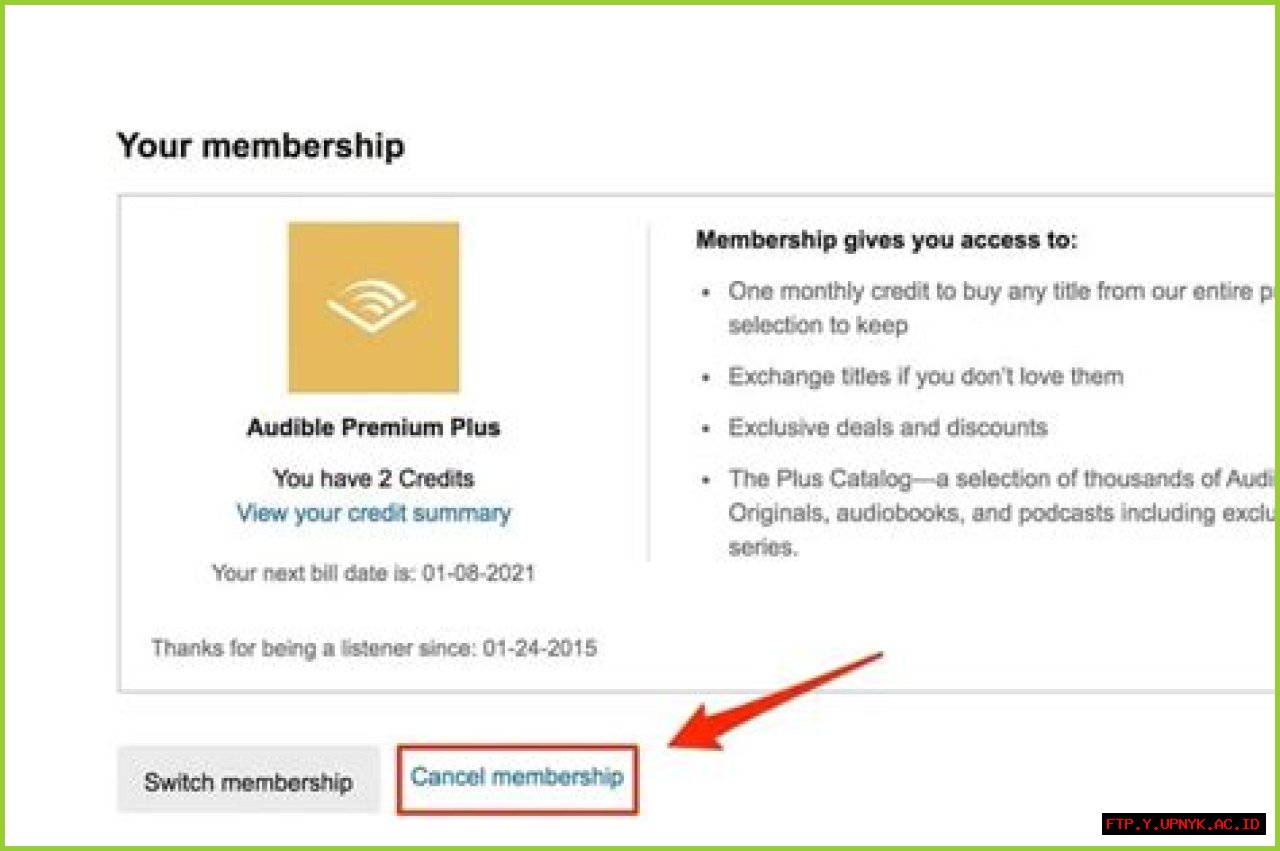Click the 'Your membership' heading

261,146
